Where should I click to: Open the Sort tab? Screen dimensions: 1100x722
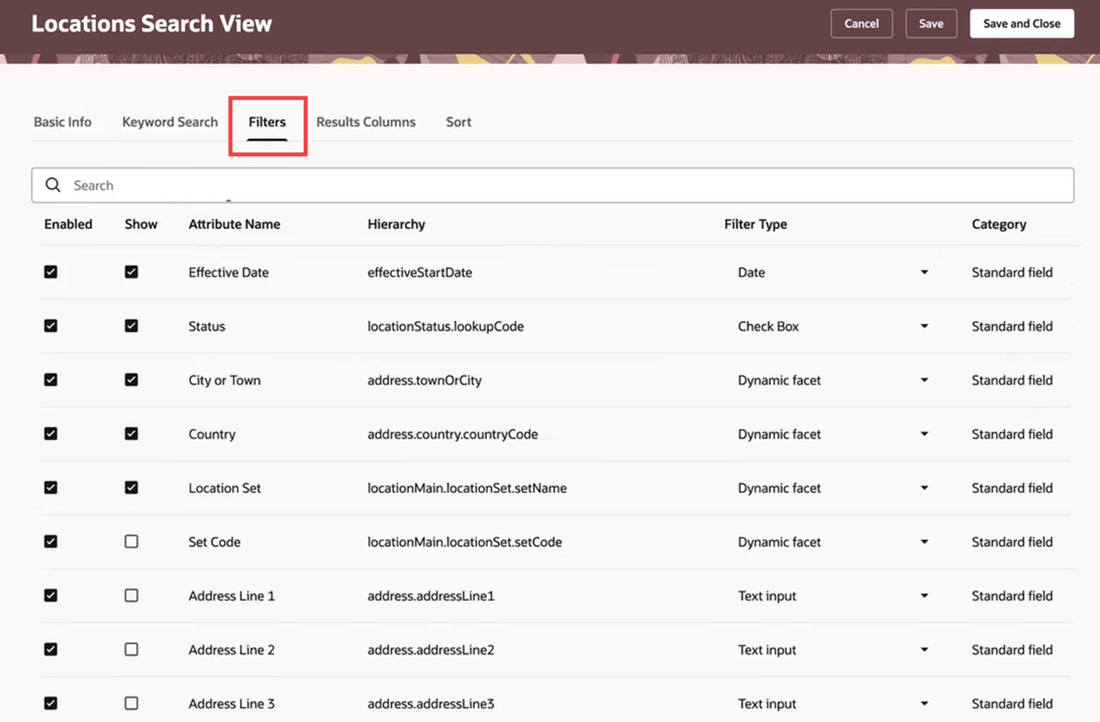point(459,122)
